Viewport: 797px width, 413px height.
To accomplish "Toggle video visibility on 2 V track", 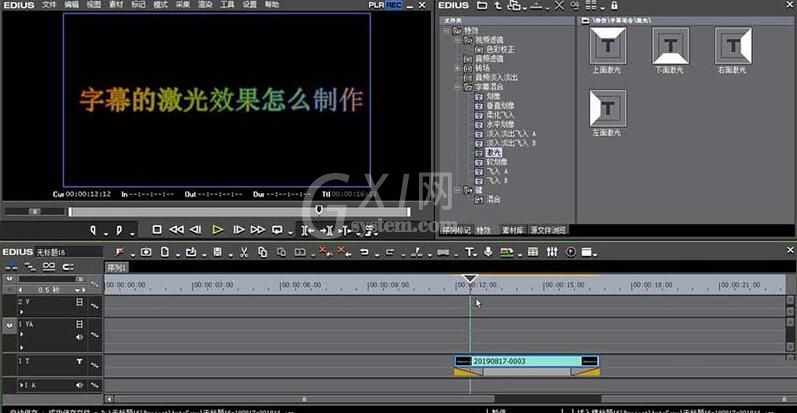I will click(x=79, y=302).
